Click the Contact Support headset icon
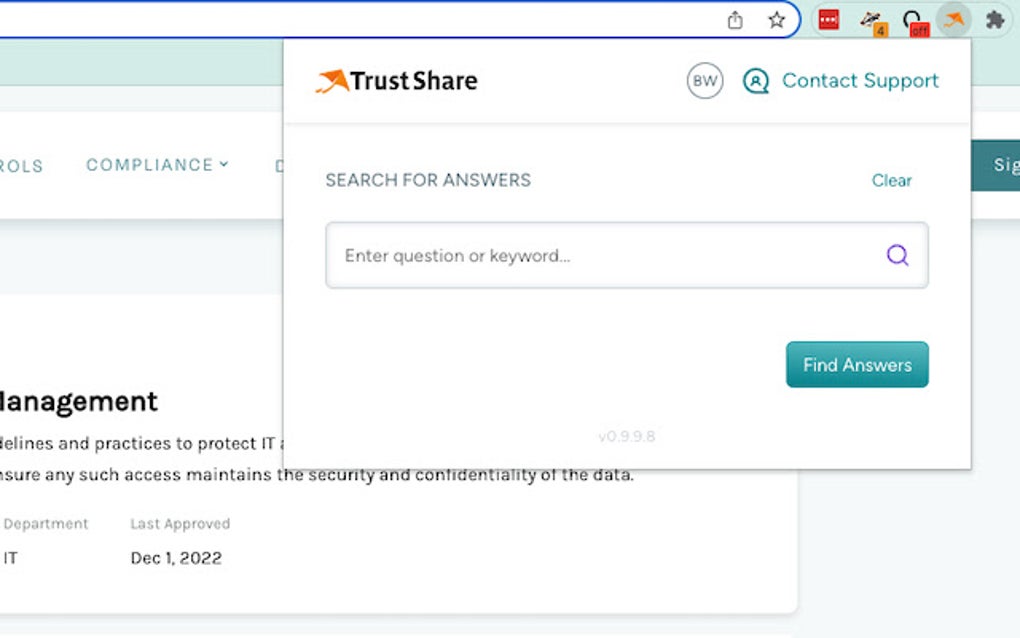 tap(756, 81)
